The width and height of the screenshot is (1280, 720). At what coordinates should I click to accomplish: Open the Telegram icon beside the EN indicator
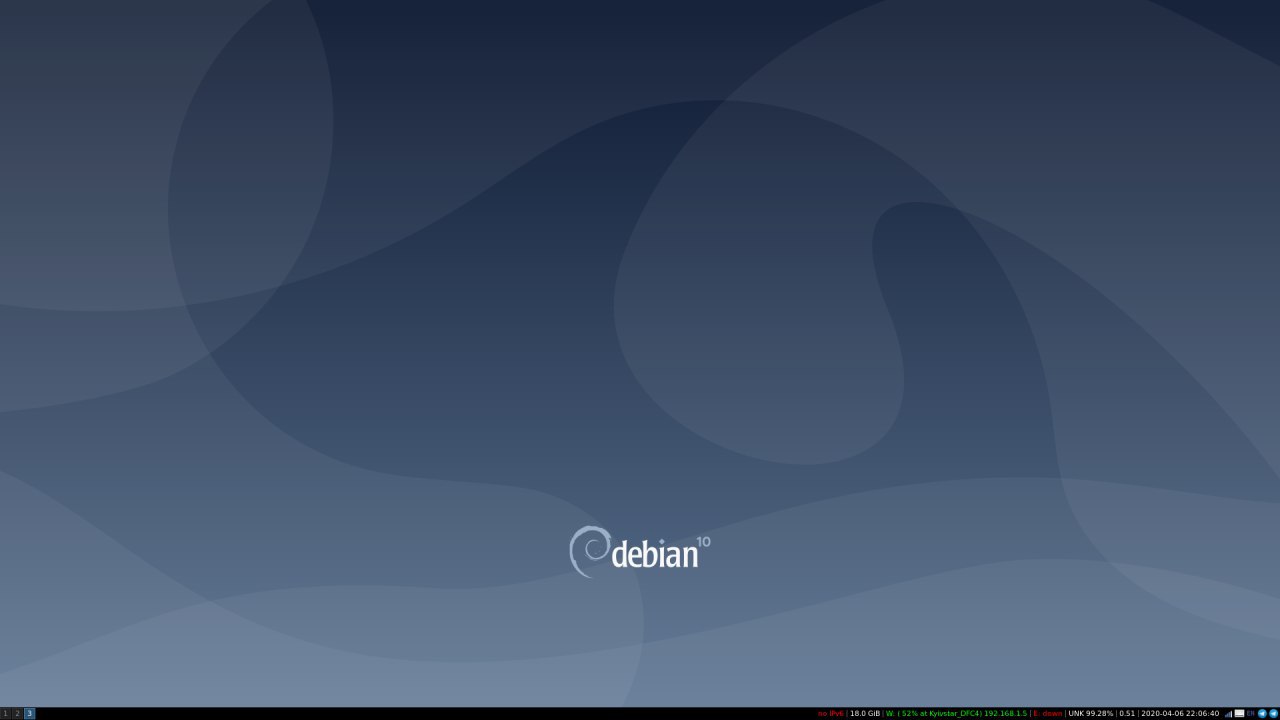pos(1262,714)
